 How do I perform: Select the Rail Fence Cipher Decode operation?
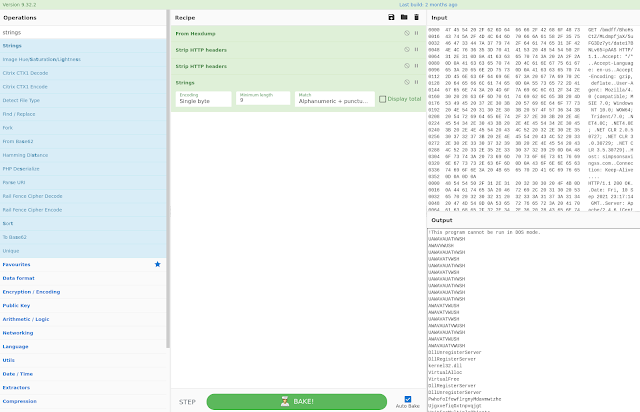tap(83, 196)
